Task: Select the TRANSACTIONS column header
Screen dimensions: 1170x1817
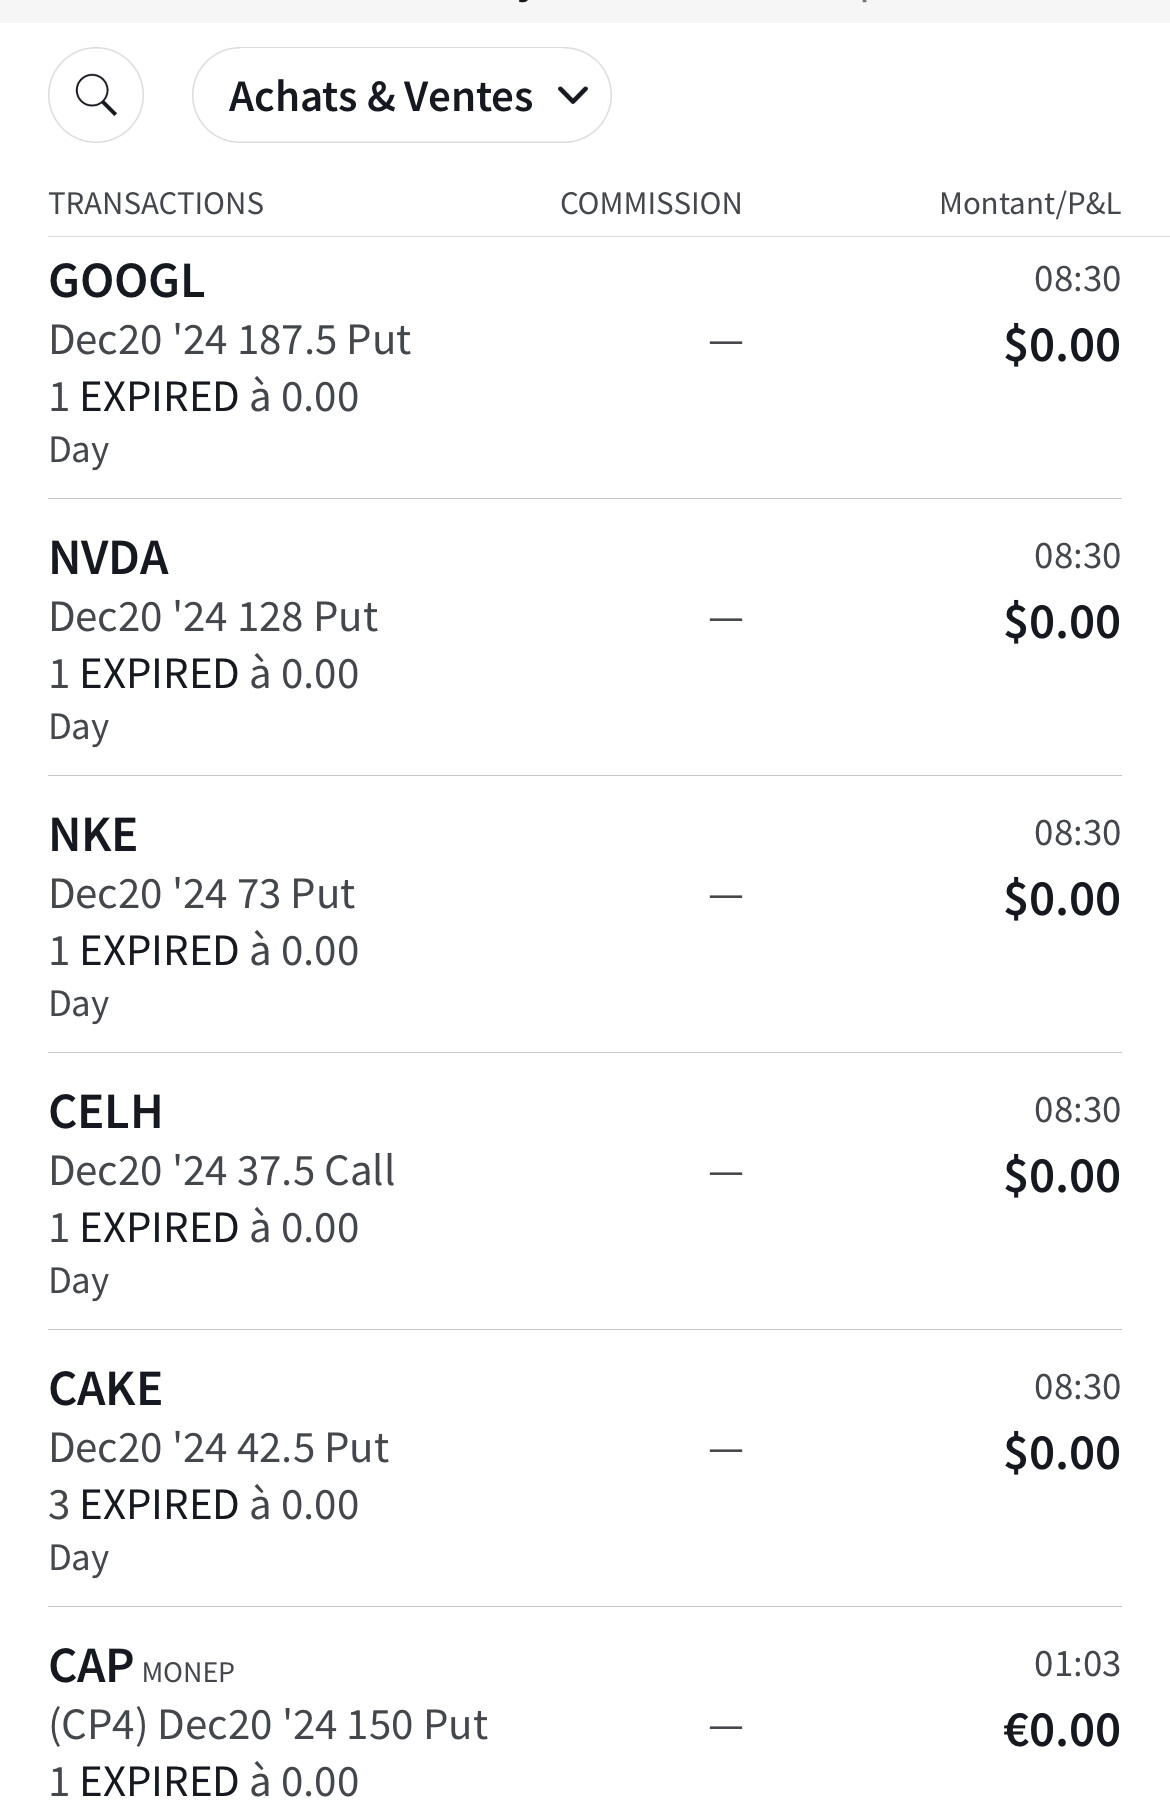Action: click(x=156, y=204)
